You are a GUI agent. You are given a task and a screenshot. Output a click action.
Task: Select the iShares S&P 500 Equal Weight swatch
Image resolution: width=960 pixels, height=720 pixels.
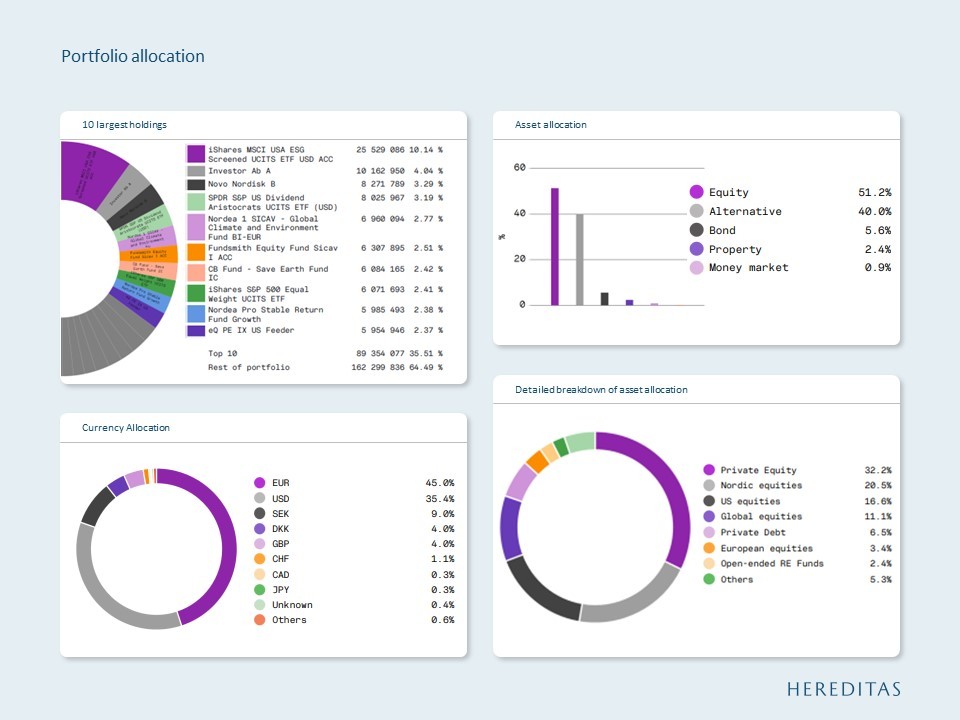pos(196,293)
